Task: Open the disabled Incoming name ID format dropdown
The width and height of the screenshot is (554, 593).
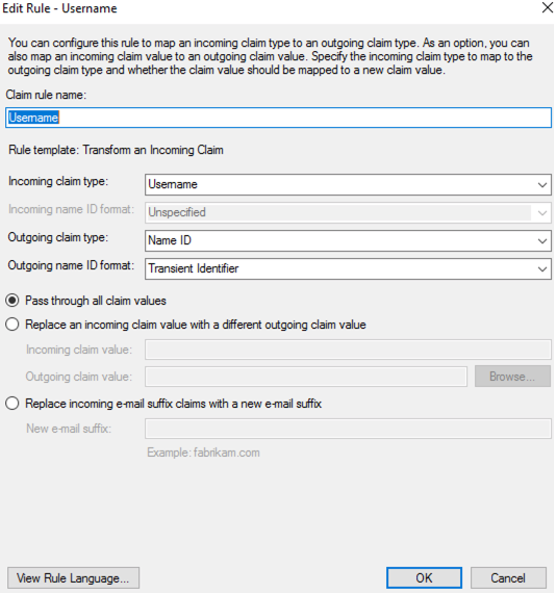Action: (348, 213)
